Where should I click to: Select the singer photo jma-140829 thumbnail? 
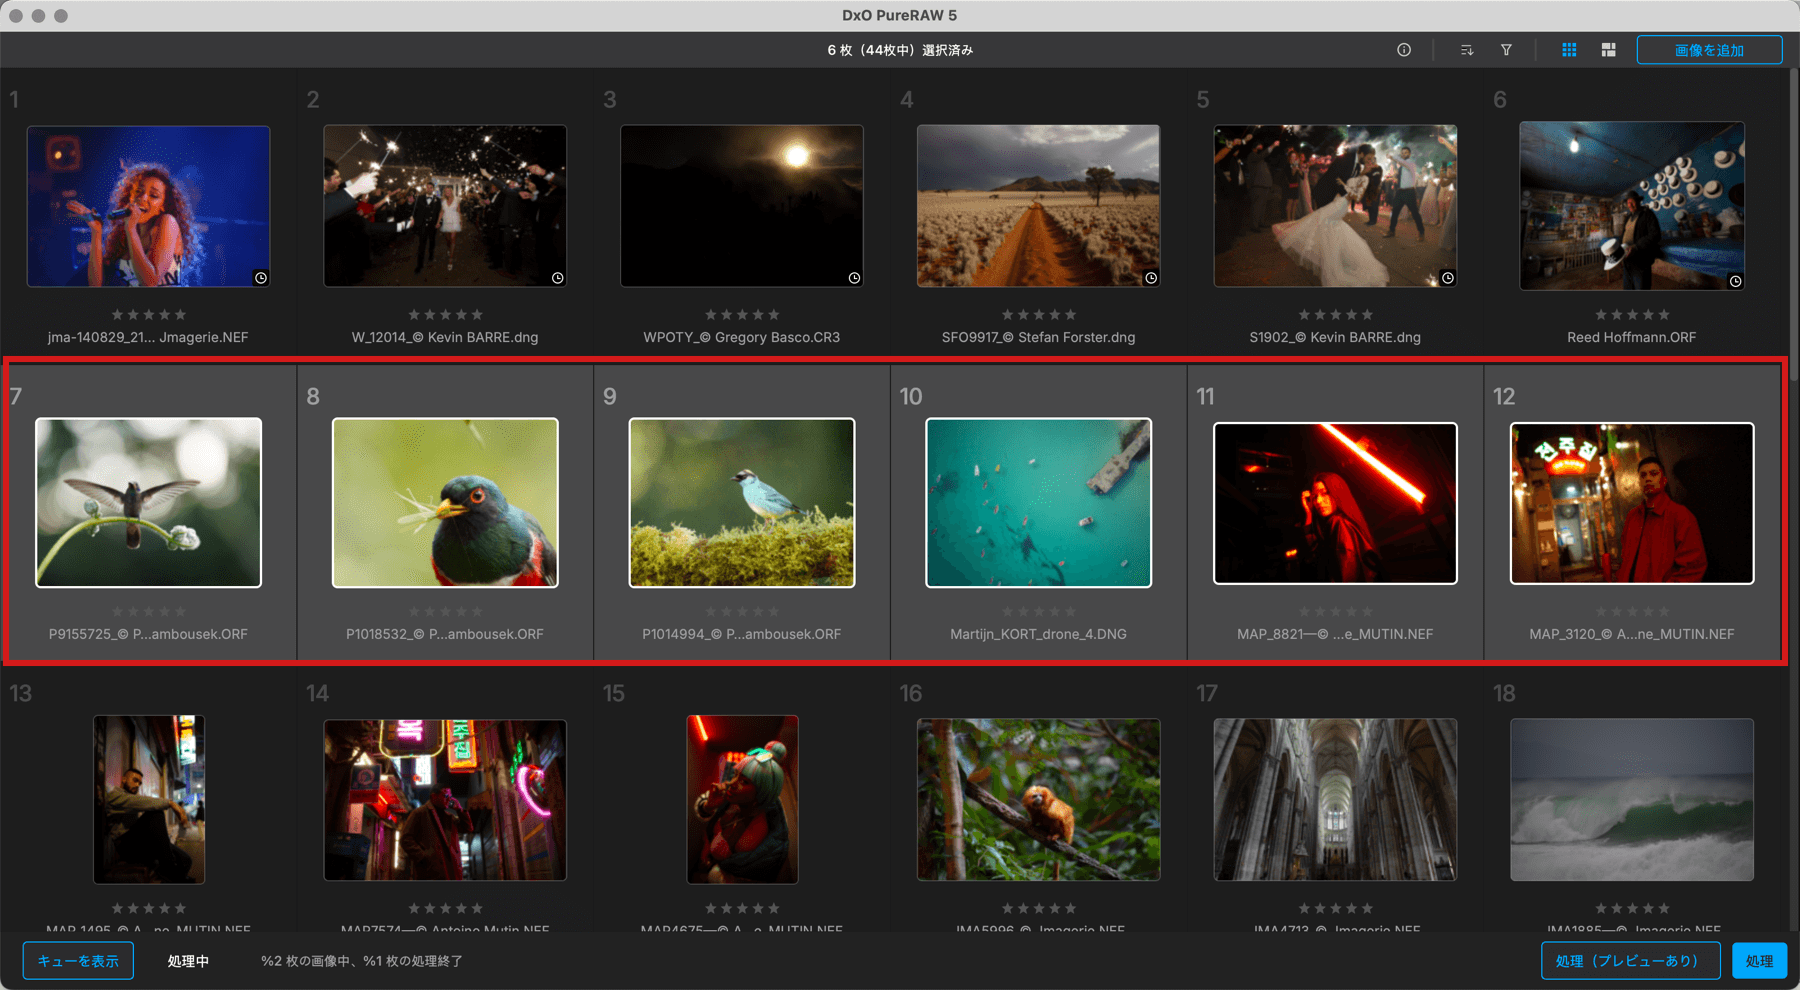click(148, 206)
